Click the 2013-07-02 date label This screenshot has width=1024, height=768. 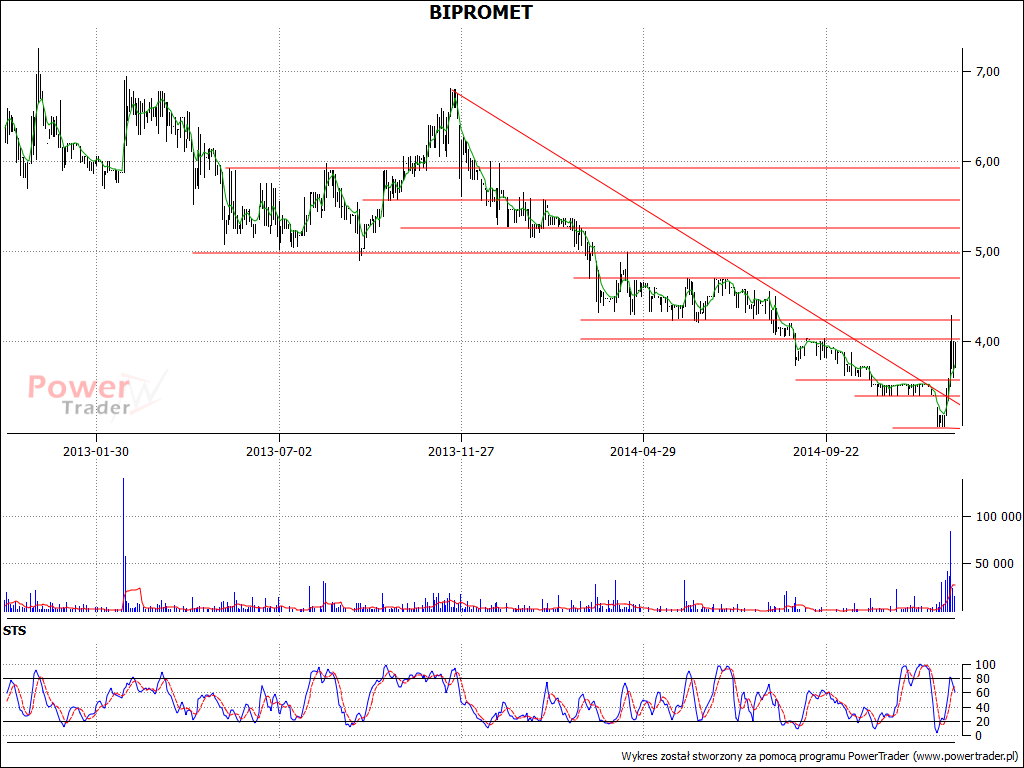pos(279,451)
